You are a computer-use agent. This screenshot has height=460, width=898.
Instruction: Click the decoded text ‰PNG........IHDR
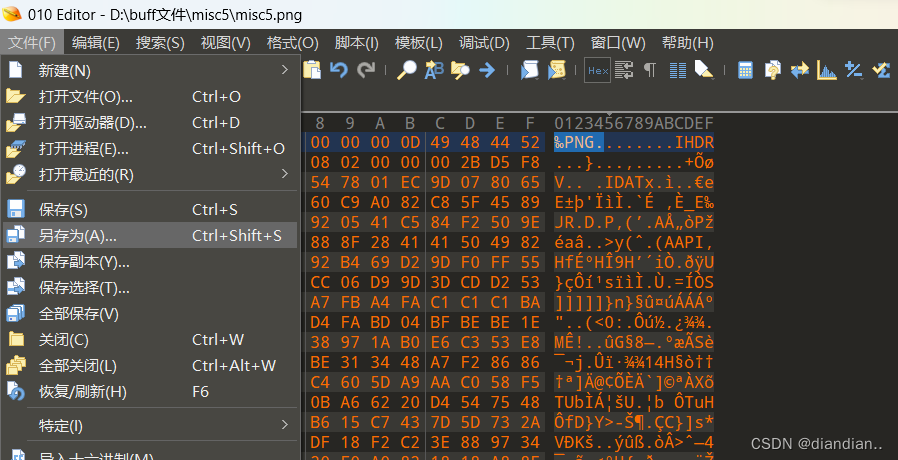click(633, 142)
